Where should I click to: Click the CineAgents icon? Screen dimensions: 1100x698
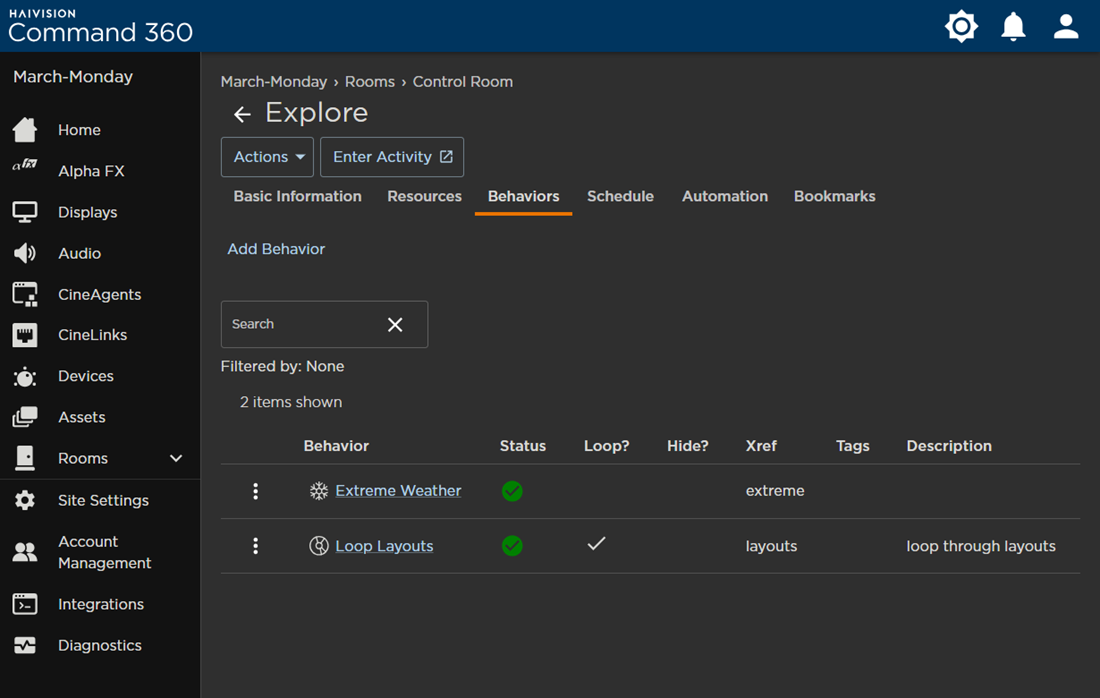25,295
